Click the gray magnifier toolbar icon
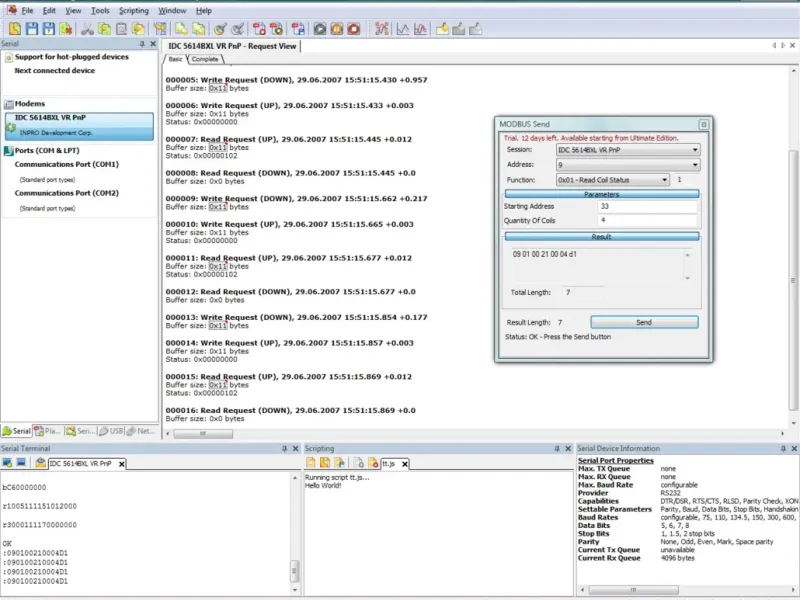This screenshot has height=600, width=800. 237,29
